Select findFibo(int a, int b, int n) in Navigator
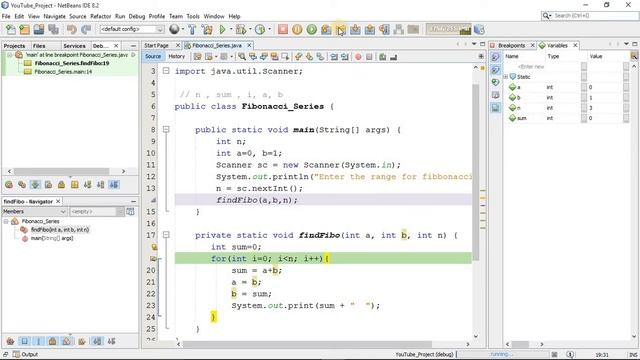 pyautogui.click(x=60, y=230)
